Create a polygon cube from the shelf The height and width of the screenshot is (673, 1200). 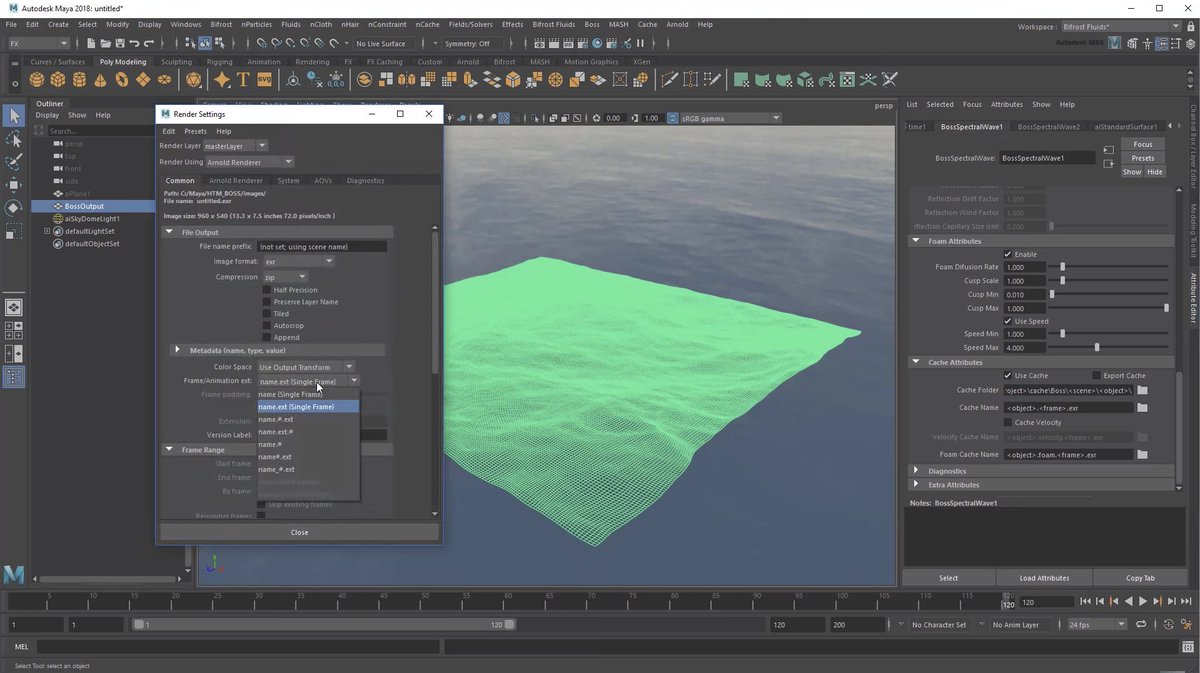click(x=58, y=80)
